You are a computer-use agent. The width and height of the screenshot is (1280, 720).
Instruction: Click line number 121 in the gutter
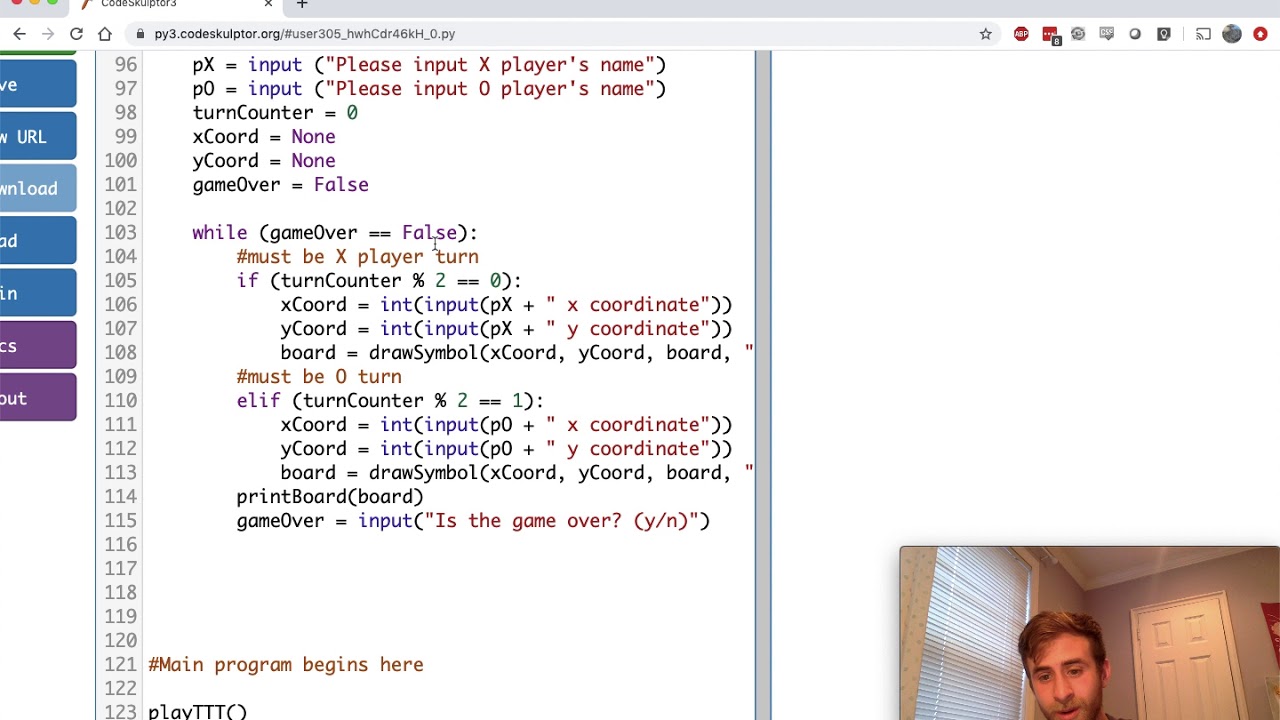pos(120,665)
